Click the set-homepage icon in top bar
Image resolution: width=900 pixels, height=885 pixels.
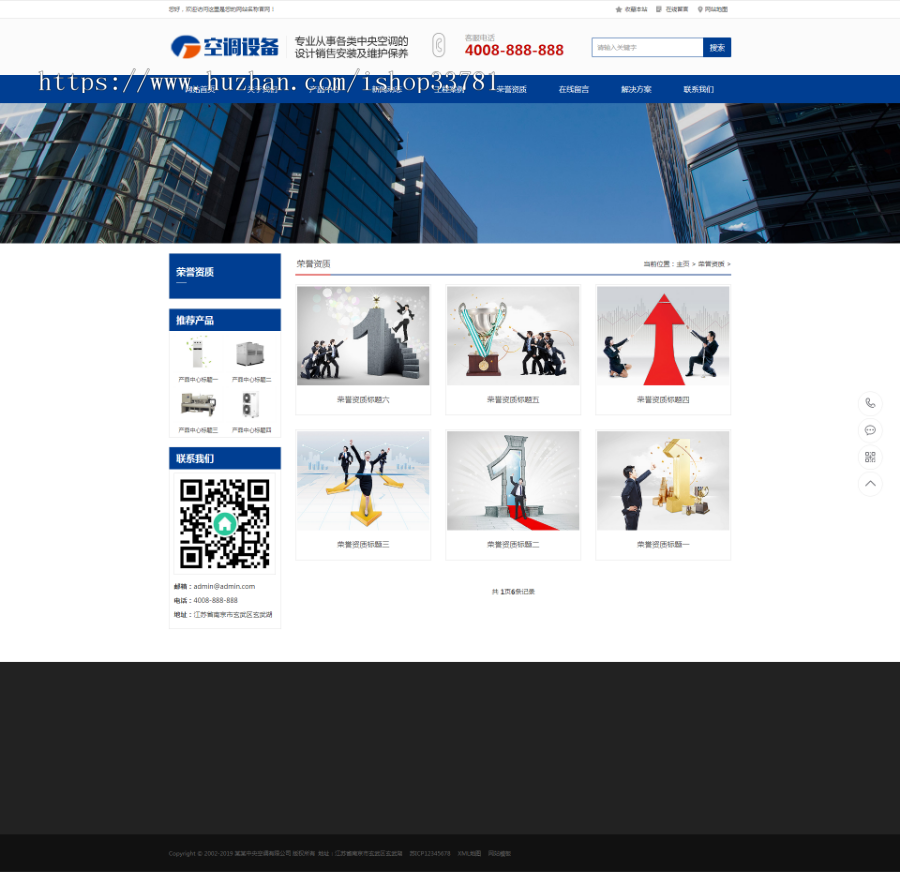pyautogui.click(x=659, y=9)
